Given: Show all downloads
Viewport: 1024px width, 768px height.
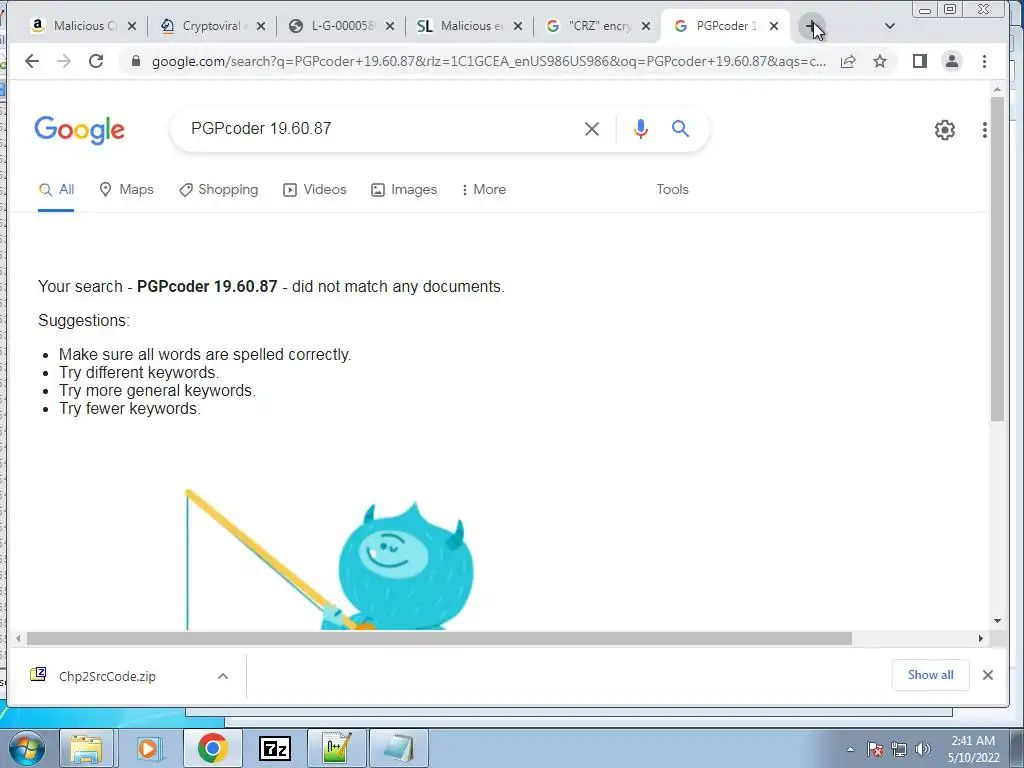Looking at the screenshot, I should [x=930, y=675].
